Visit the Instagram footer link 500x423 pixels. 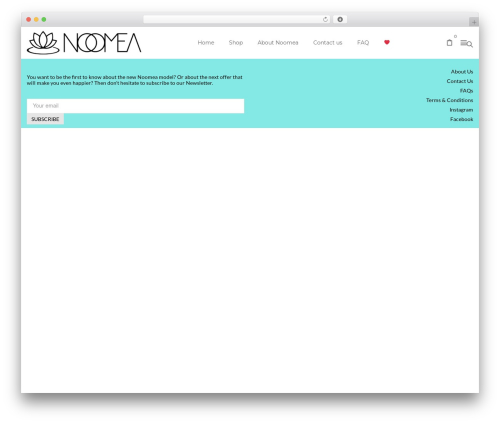[x=461, y=110]
